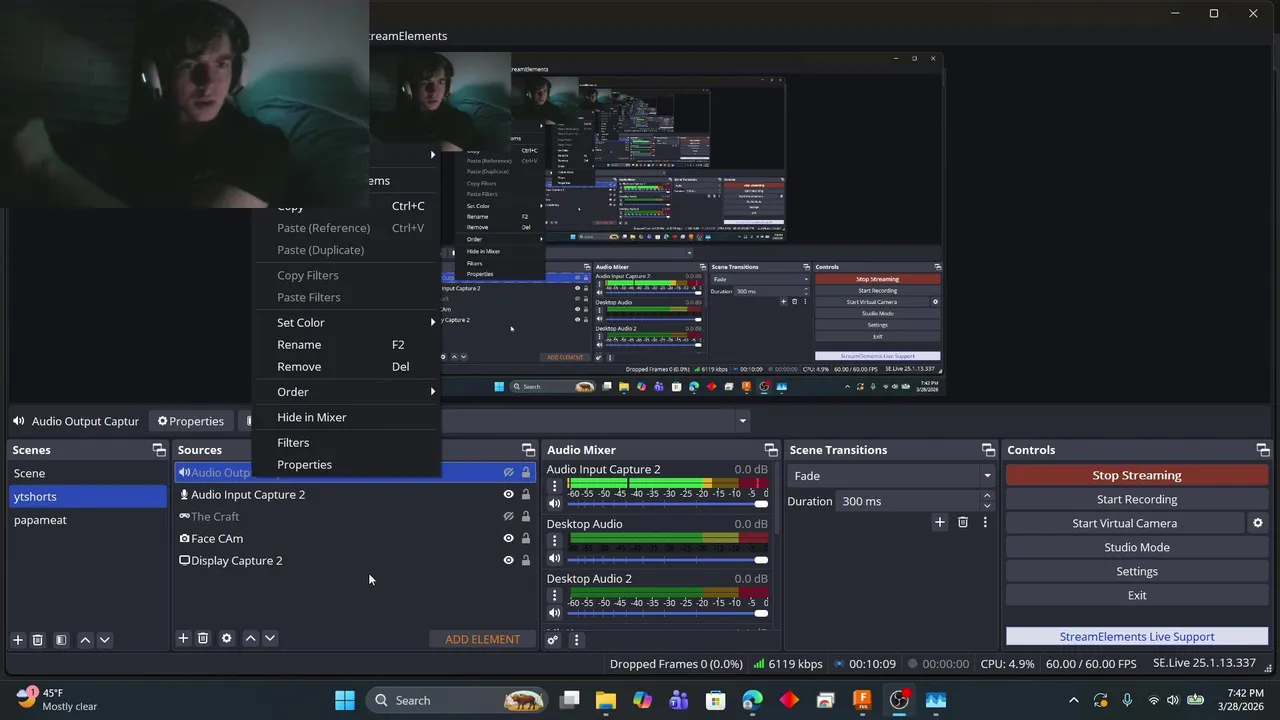Toggle lock on Audio Input Capture 2
The width and height of the screenshot is (1280, 720).
[526, 494]
